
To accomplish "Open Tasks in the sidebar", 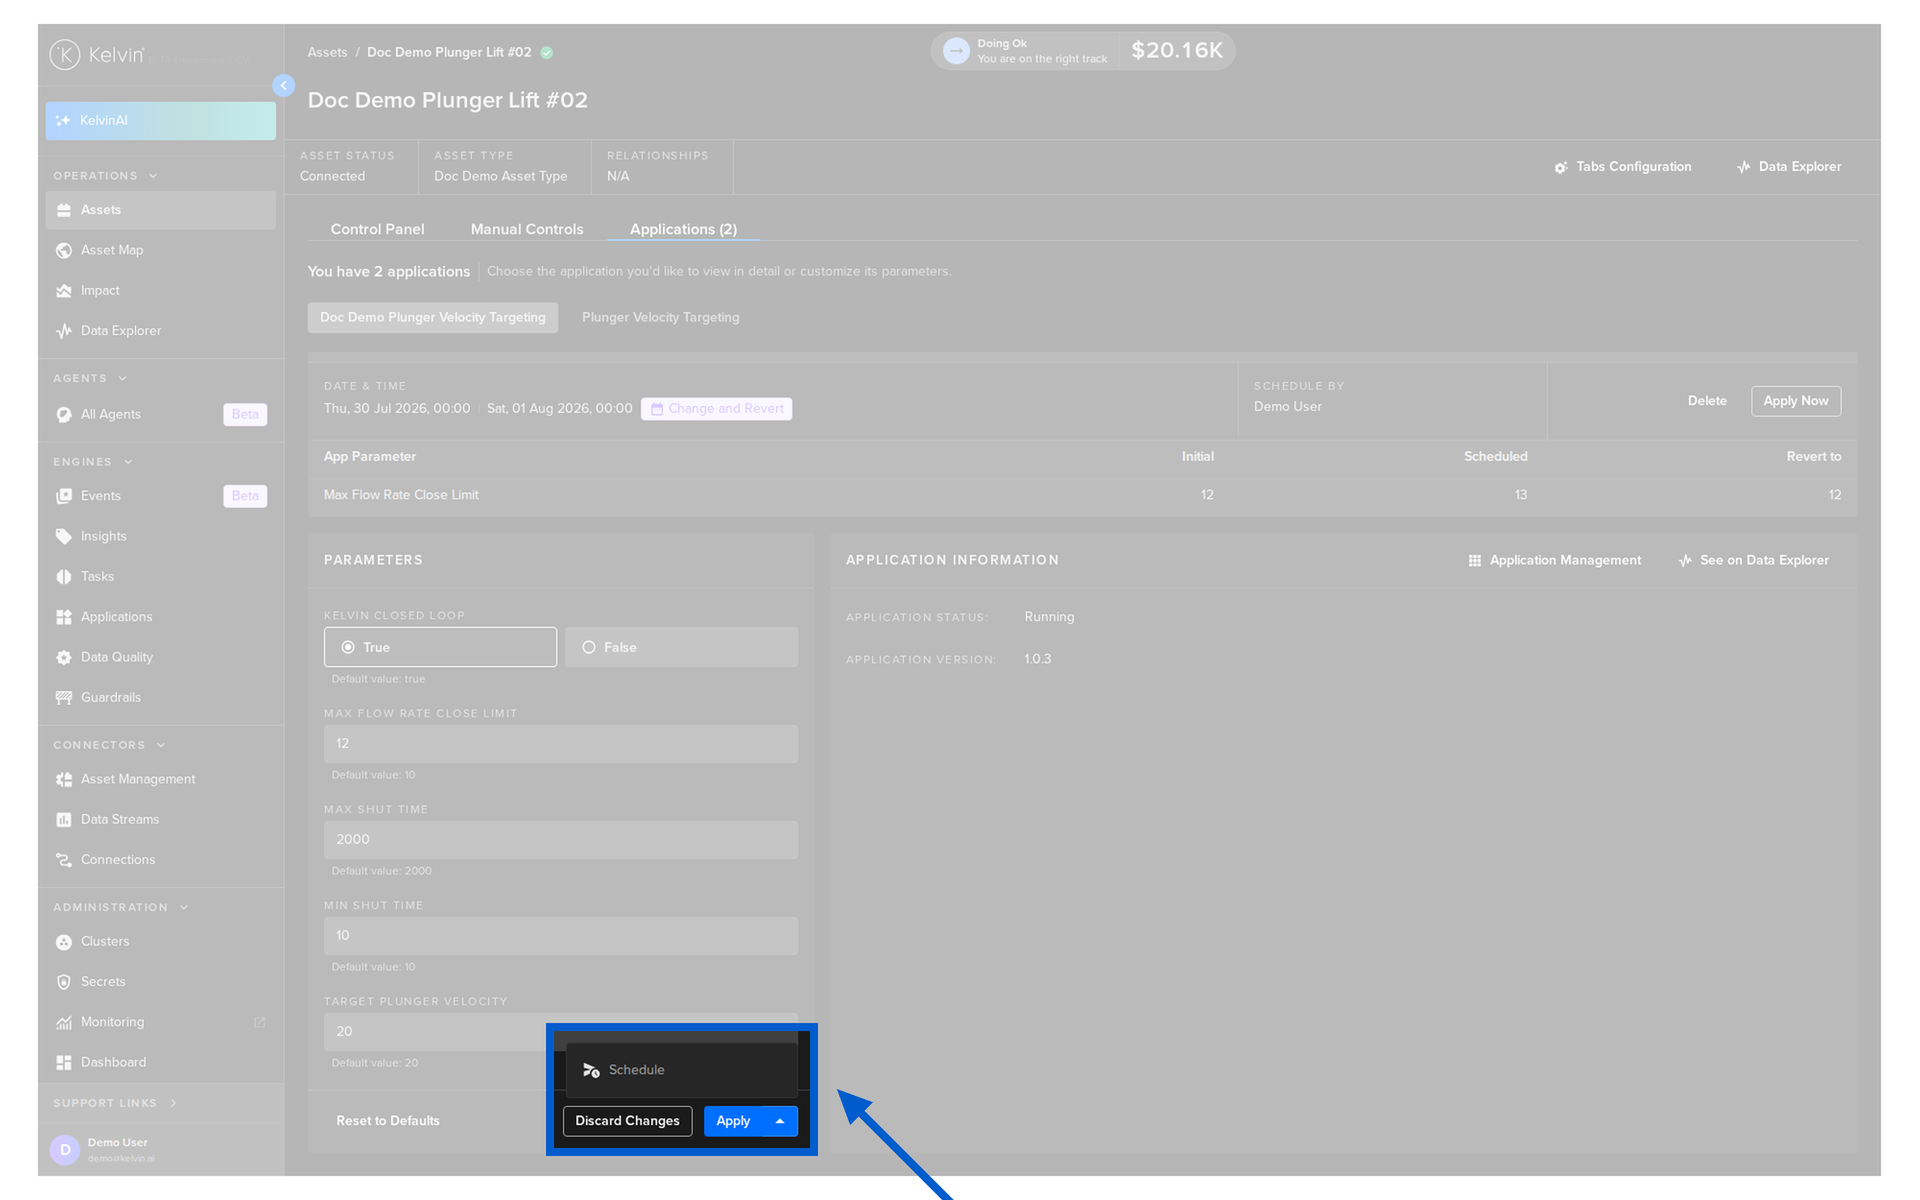I will 160,577.
